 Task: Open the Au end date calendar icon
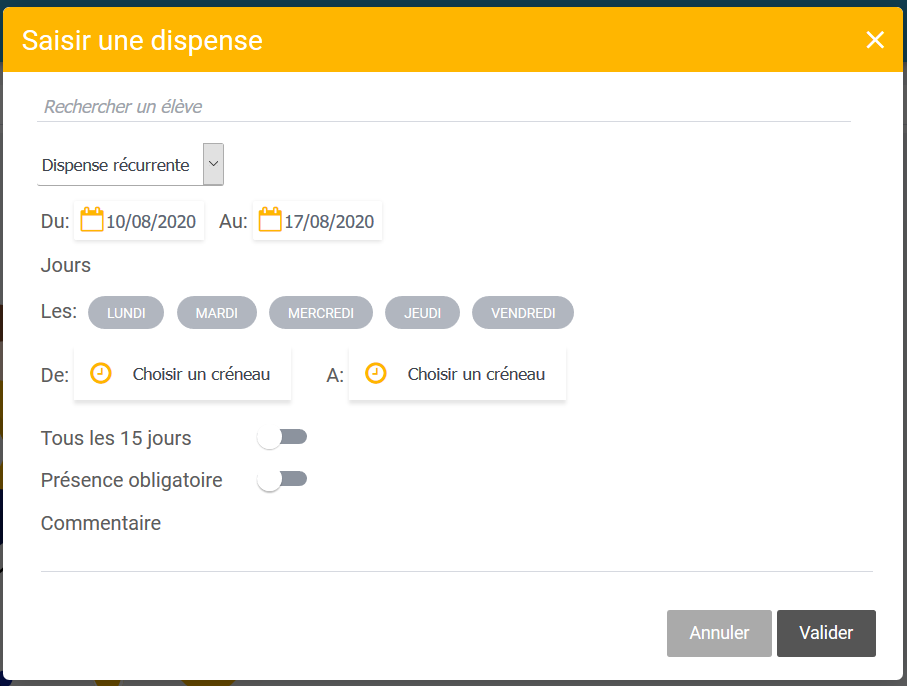point(270,220)
